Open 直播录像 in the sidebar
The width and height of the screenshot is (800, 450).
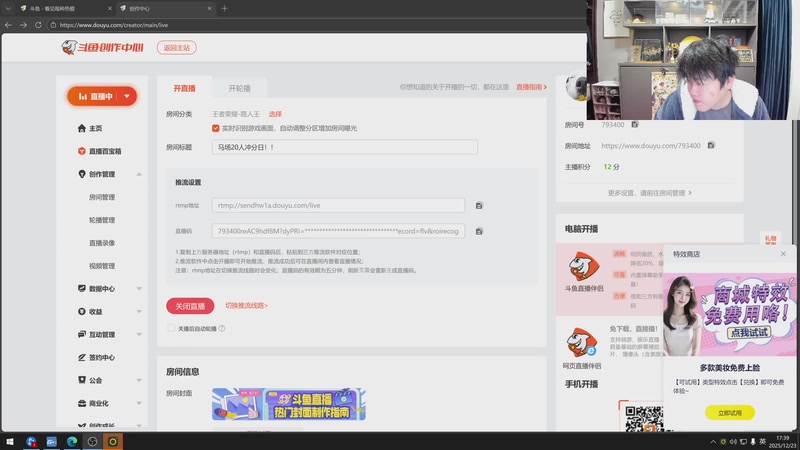(x=102, y=243)
